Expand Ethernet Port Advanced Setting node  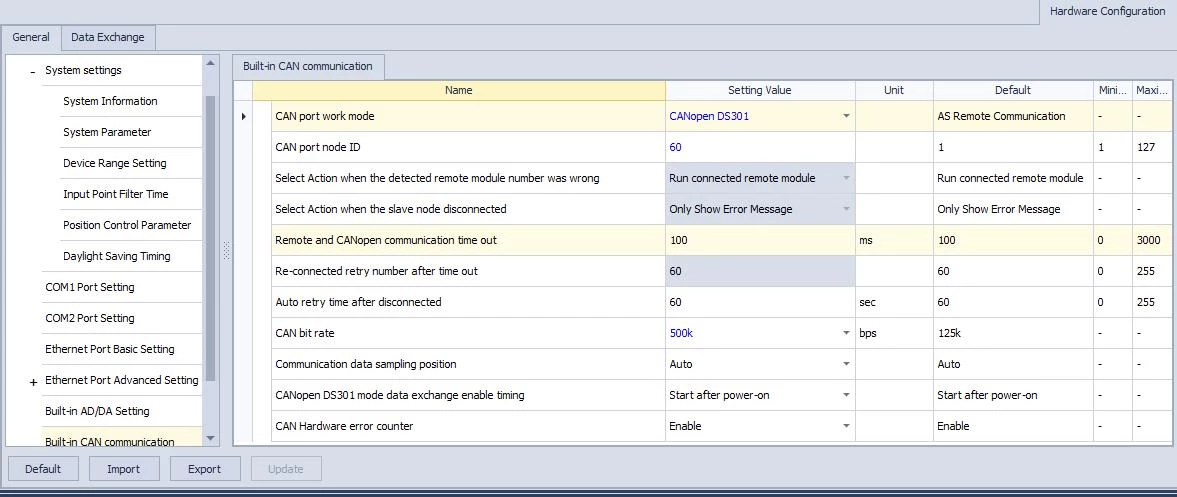pyautogui.click(x=33, y=381)
